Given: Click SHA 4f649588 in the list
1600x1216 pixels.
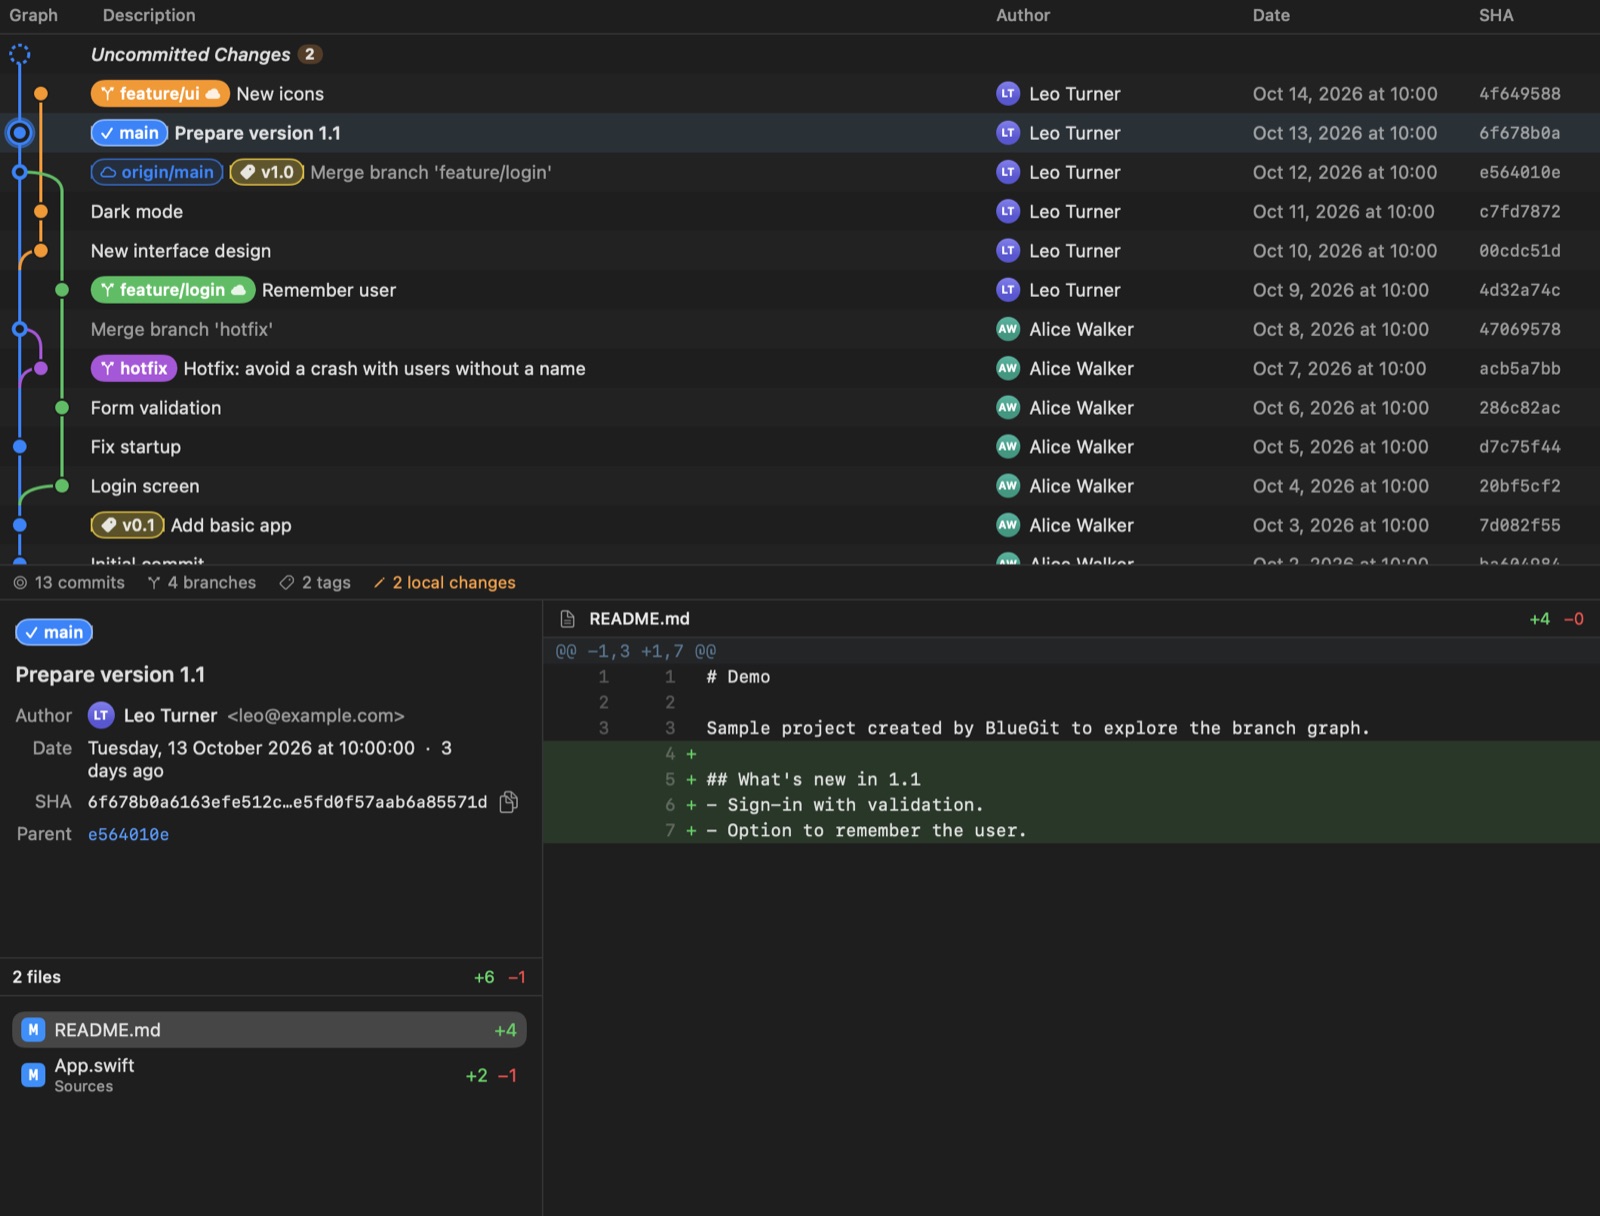Looking at the screenshot, I should coord(1520,93).
